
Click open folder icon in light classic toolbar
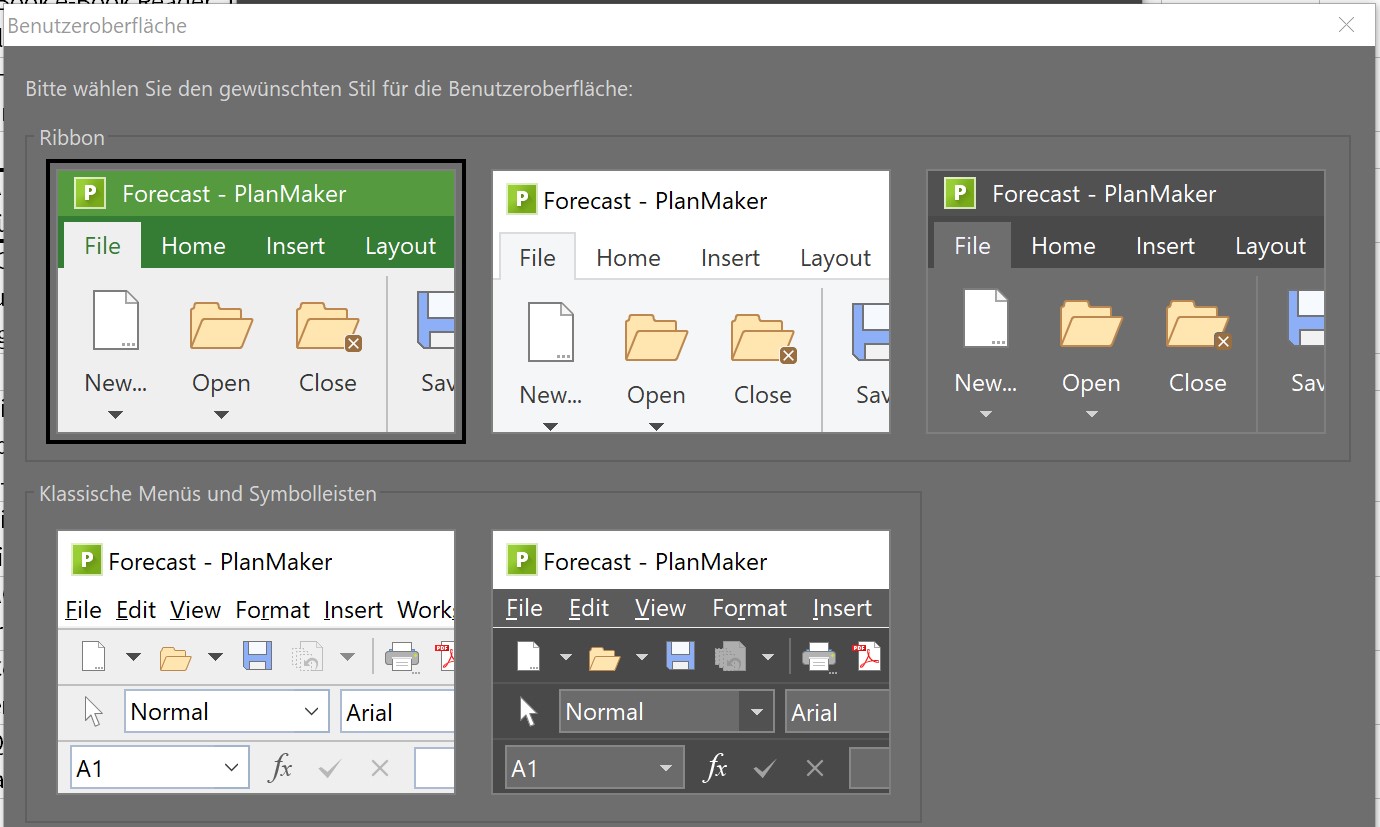(175, 658)
